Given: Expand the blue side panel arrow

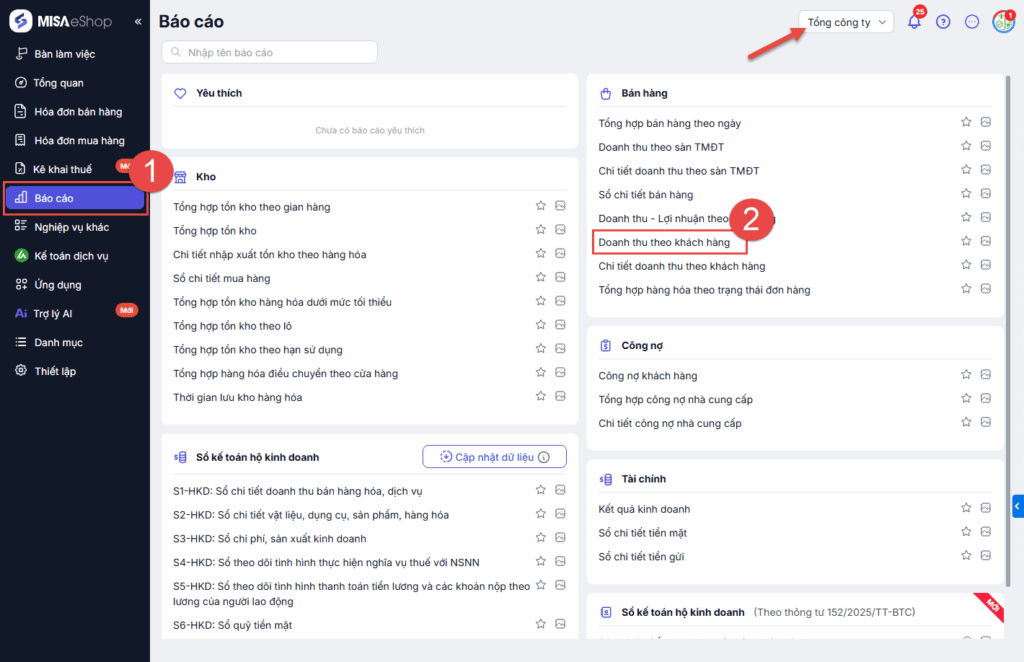Looking at the screenshot, I should [x=1017, y=506].
